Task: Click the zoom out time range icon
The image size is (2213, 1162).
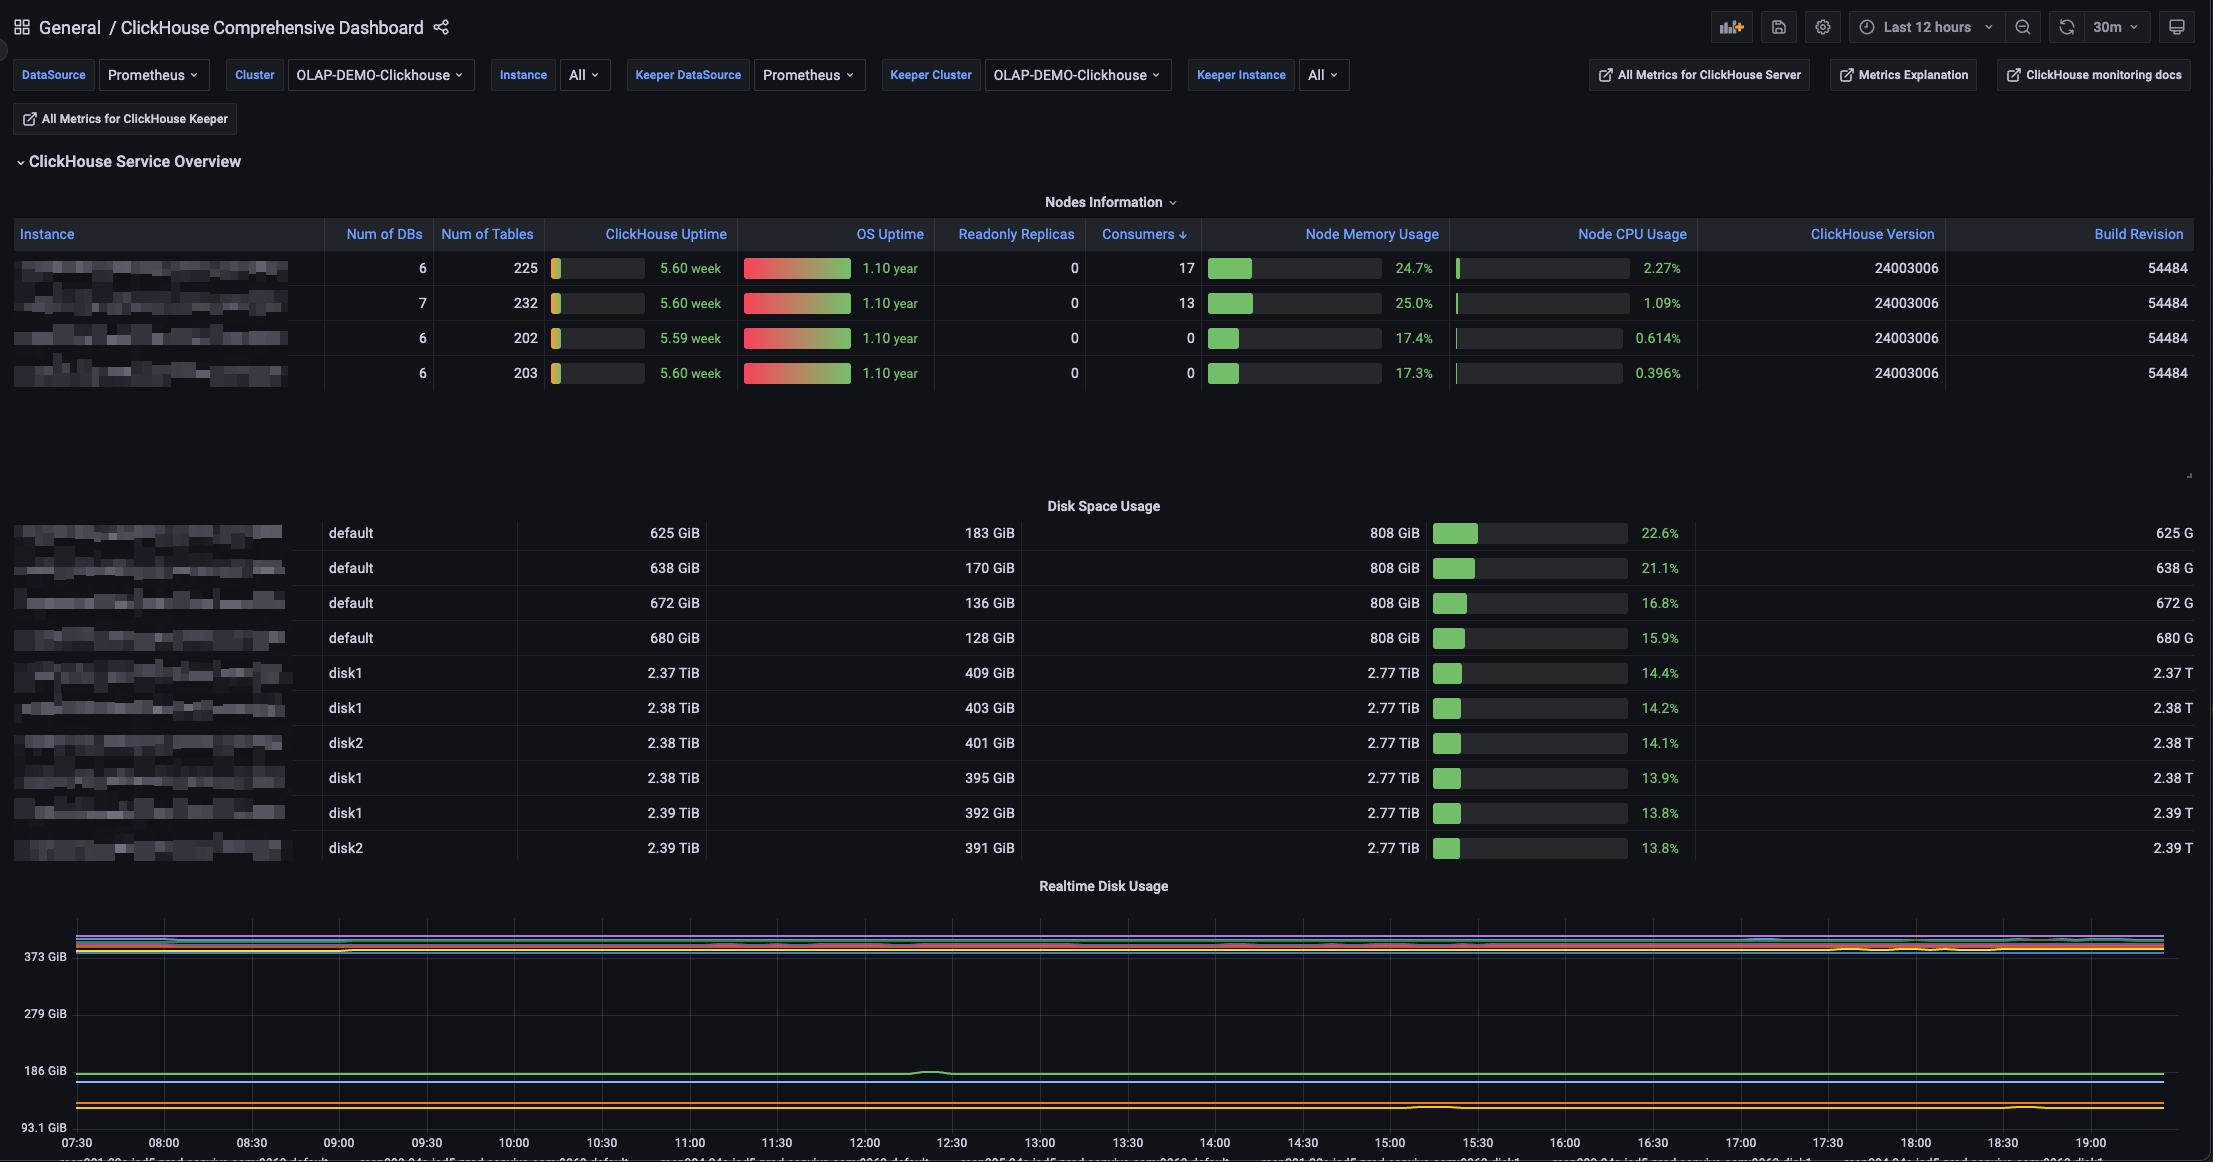Action: coord(2022,27)
